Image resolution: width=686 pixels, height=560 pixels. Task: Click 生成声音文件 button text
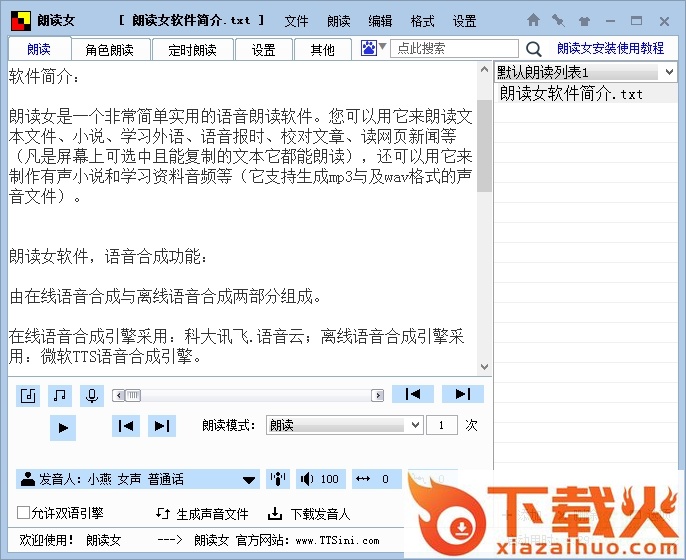tap(212, 514)
